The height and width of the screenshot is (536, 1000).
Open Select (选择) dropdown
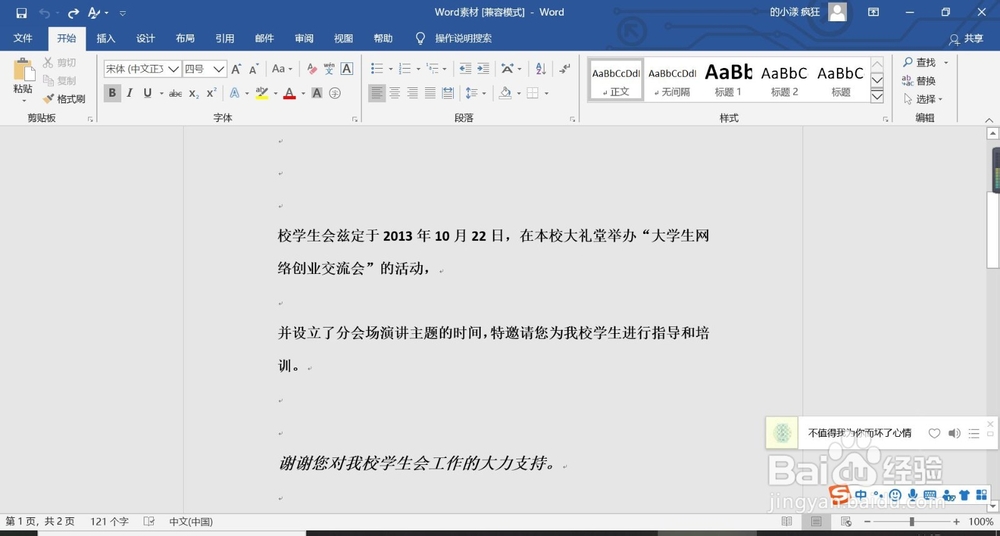[923, 99]
